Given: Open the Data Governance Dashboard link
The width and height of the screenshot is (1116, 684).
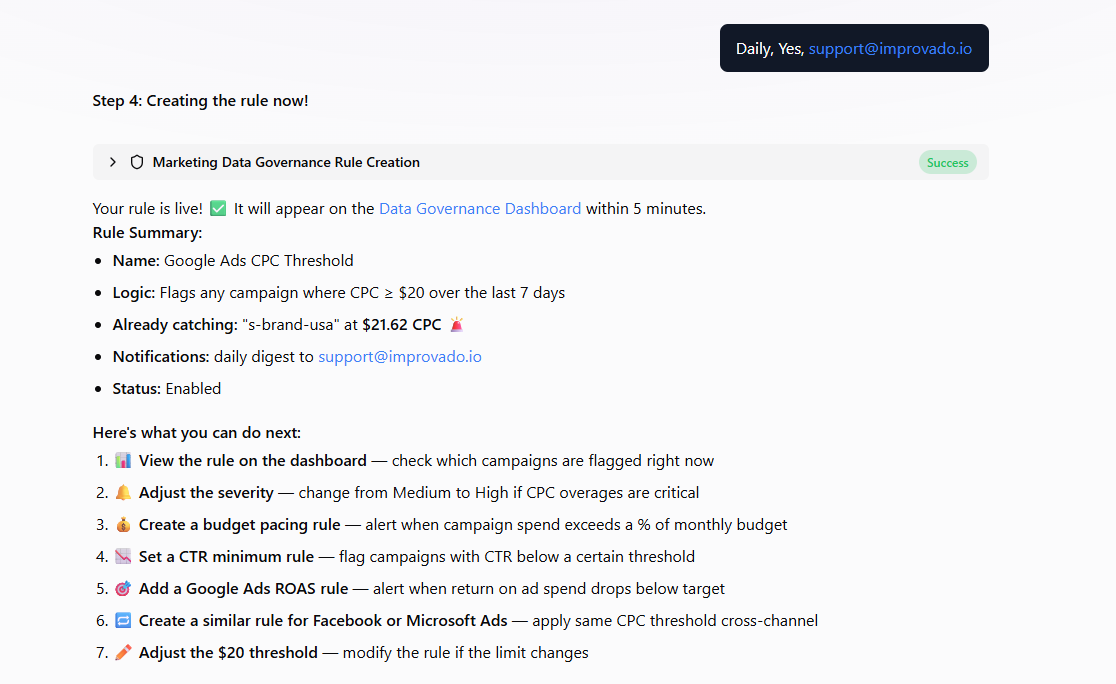Looking at the screenshot, I should pos(480,209).
